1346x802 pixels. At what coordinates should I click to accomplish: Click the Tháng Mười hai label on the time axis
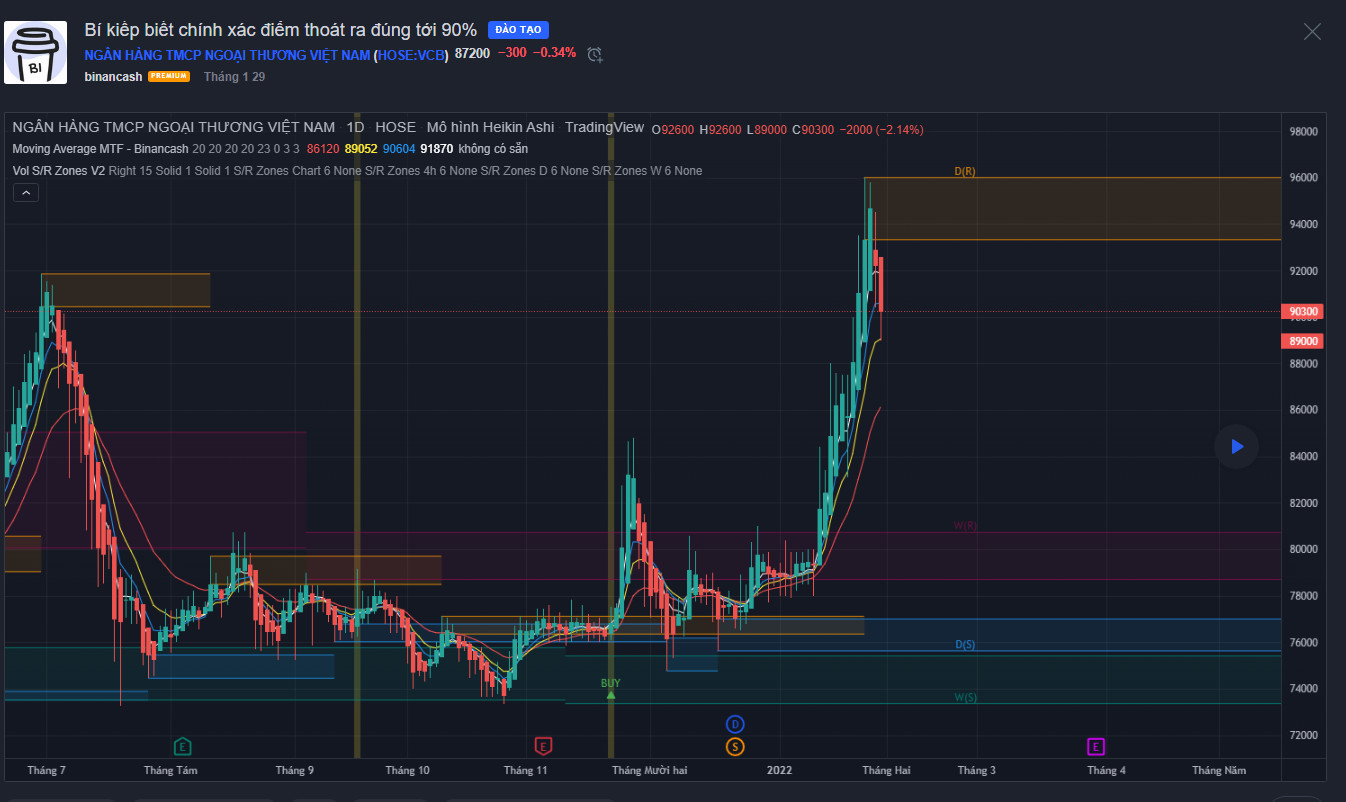tap(649, 771)
